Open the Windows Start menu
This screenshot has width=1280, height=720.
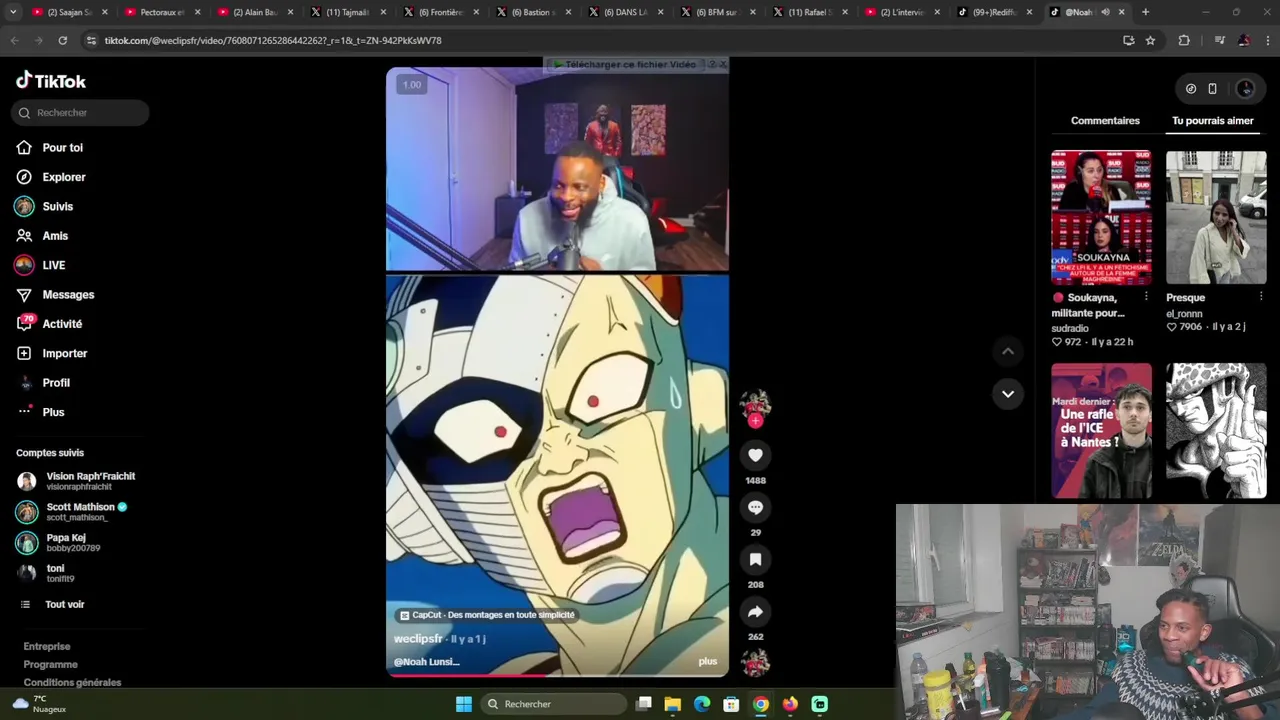click(463, 704)
